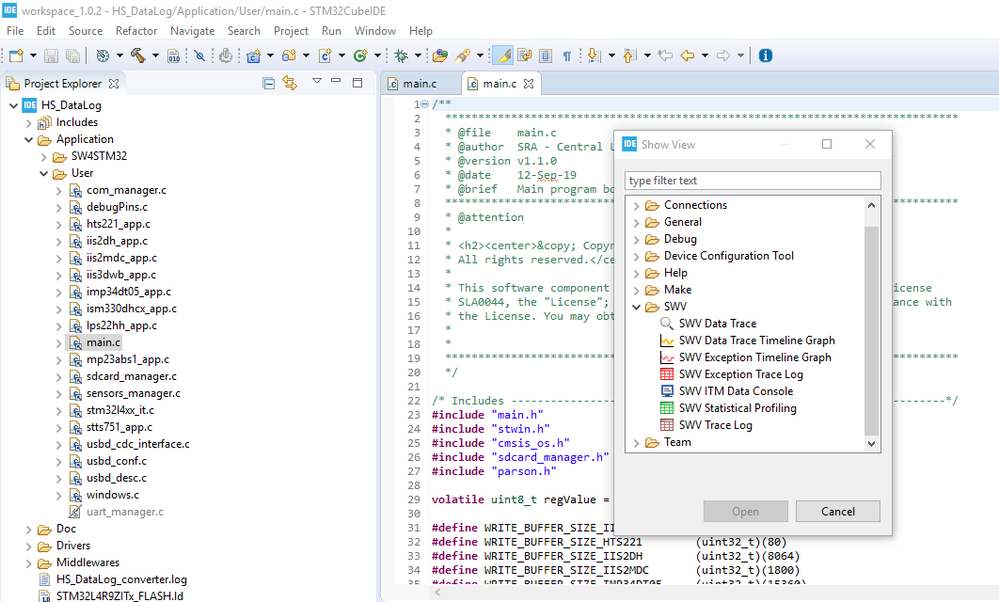Toggle Skip All Breakpoints
Image resolution: width=999 pixels, height=602 pixels.
[x=200, y=56]
